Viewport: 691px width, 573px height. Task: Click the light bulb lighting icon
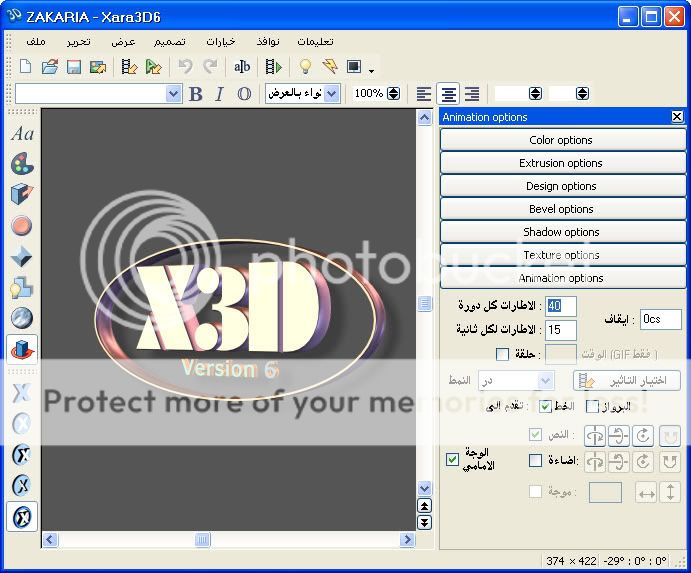305,67
